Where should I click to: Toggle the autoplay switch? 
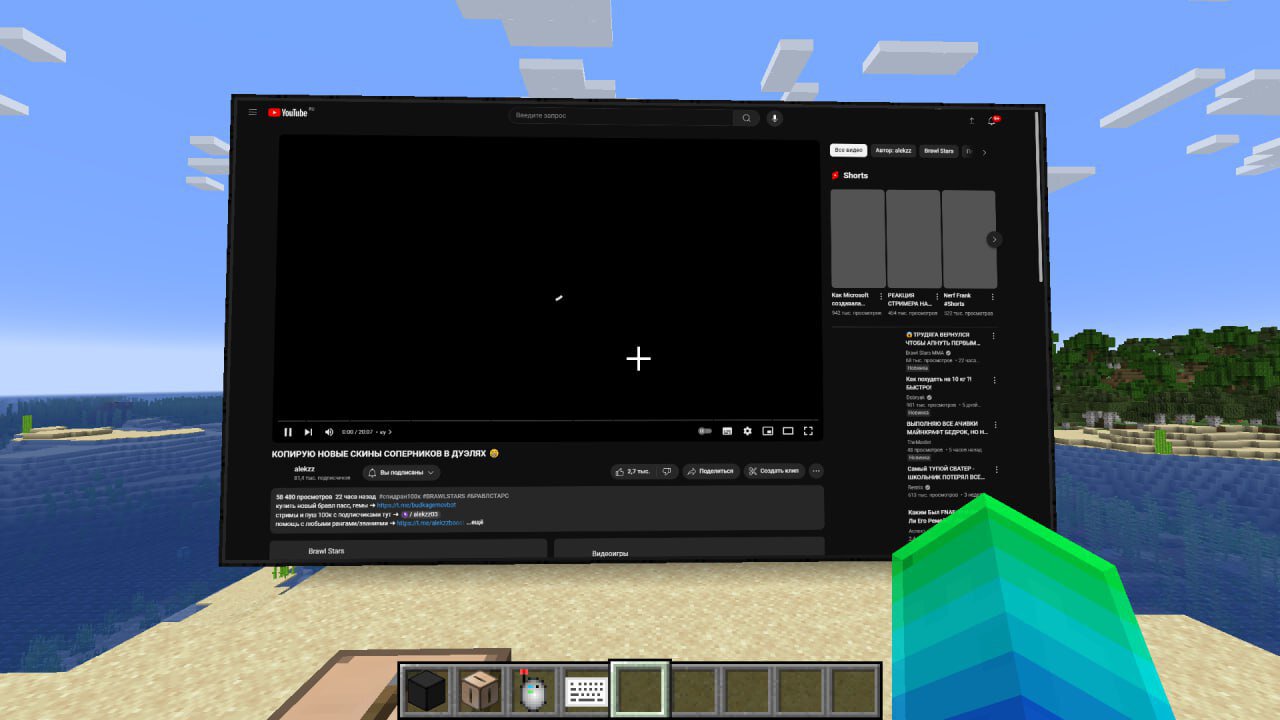705,431
